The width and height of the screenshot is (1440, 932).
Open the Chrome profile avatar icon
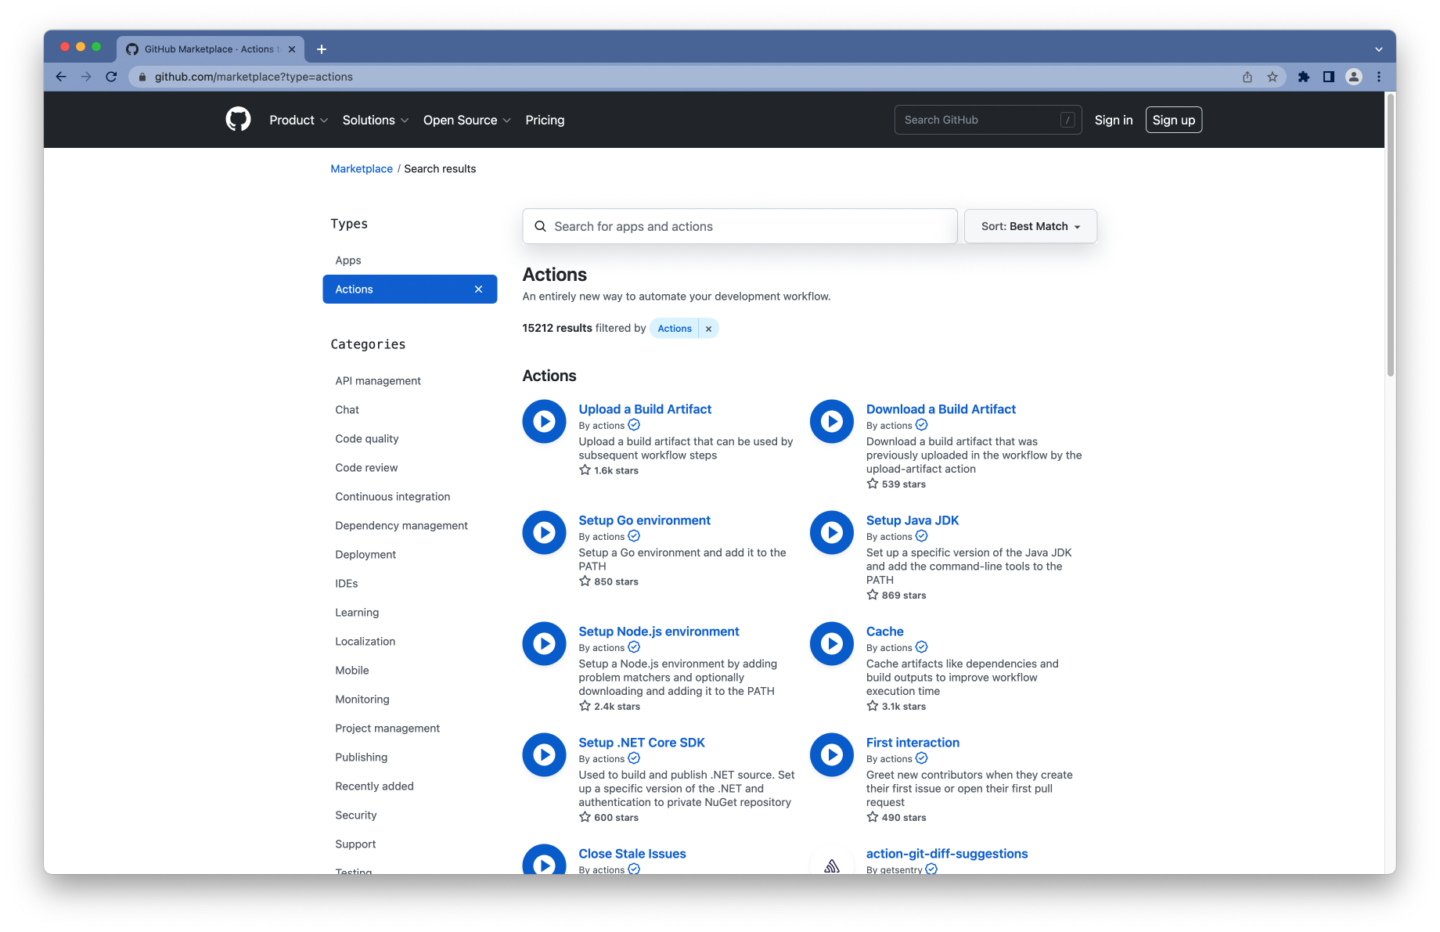1354,77
